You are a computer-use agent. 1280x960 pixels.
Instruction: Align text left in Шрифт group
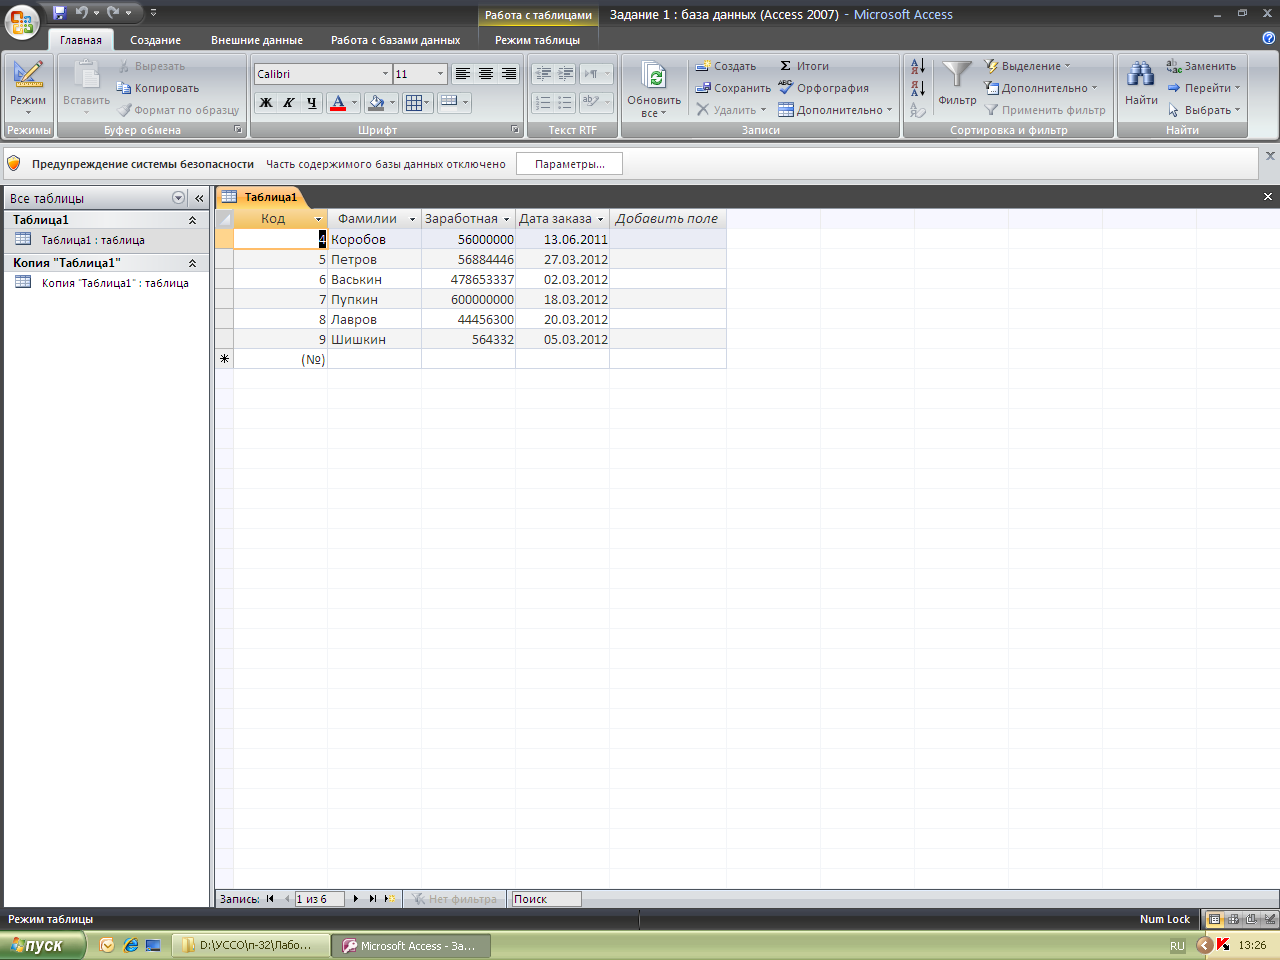click(x=462, y=74)
